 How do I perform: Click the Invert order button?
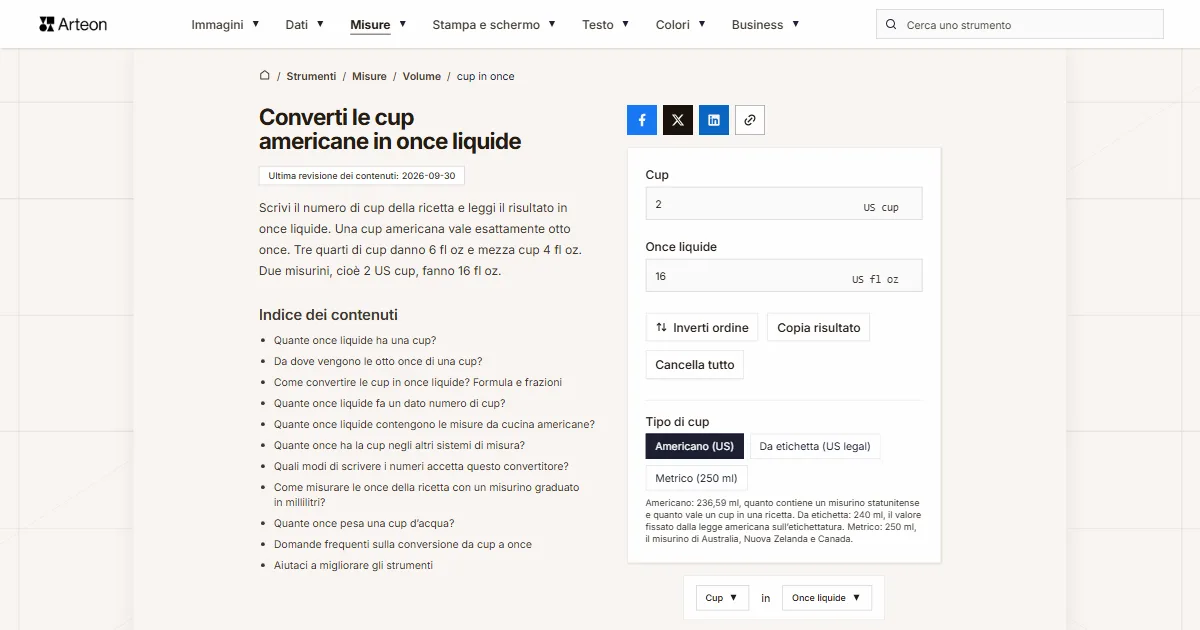pyautogui.click(x=702, y=328)
